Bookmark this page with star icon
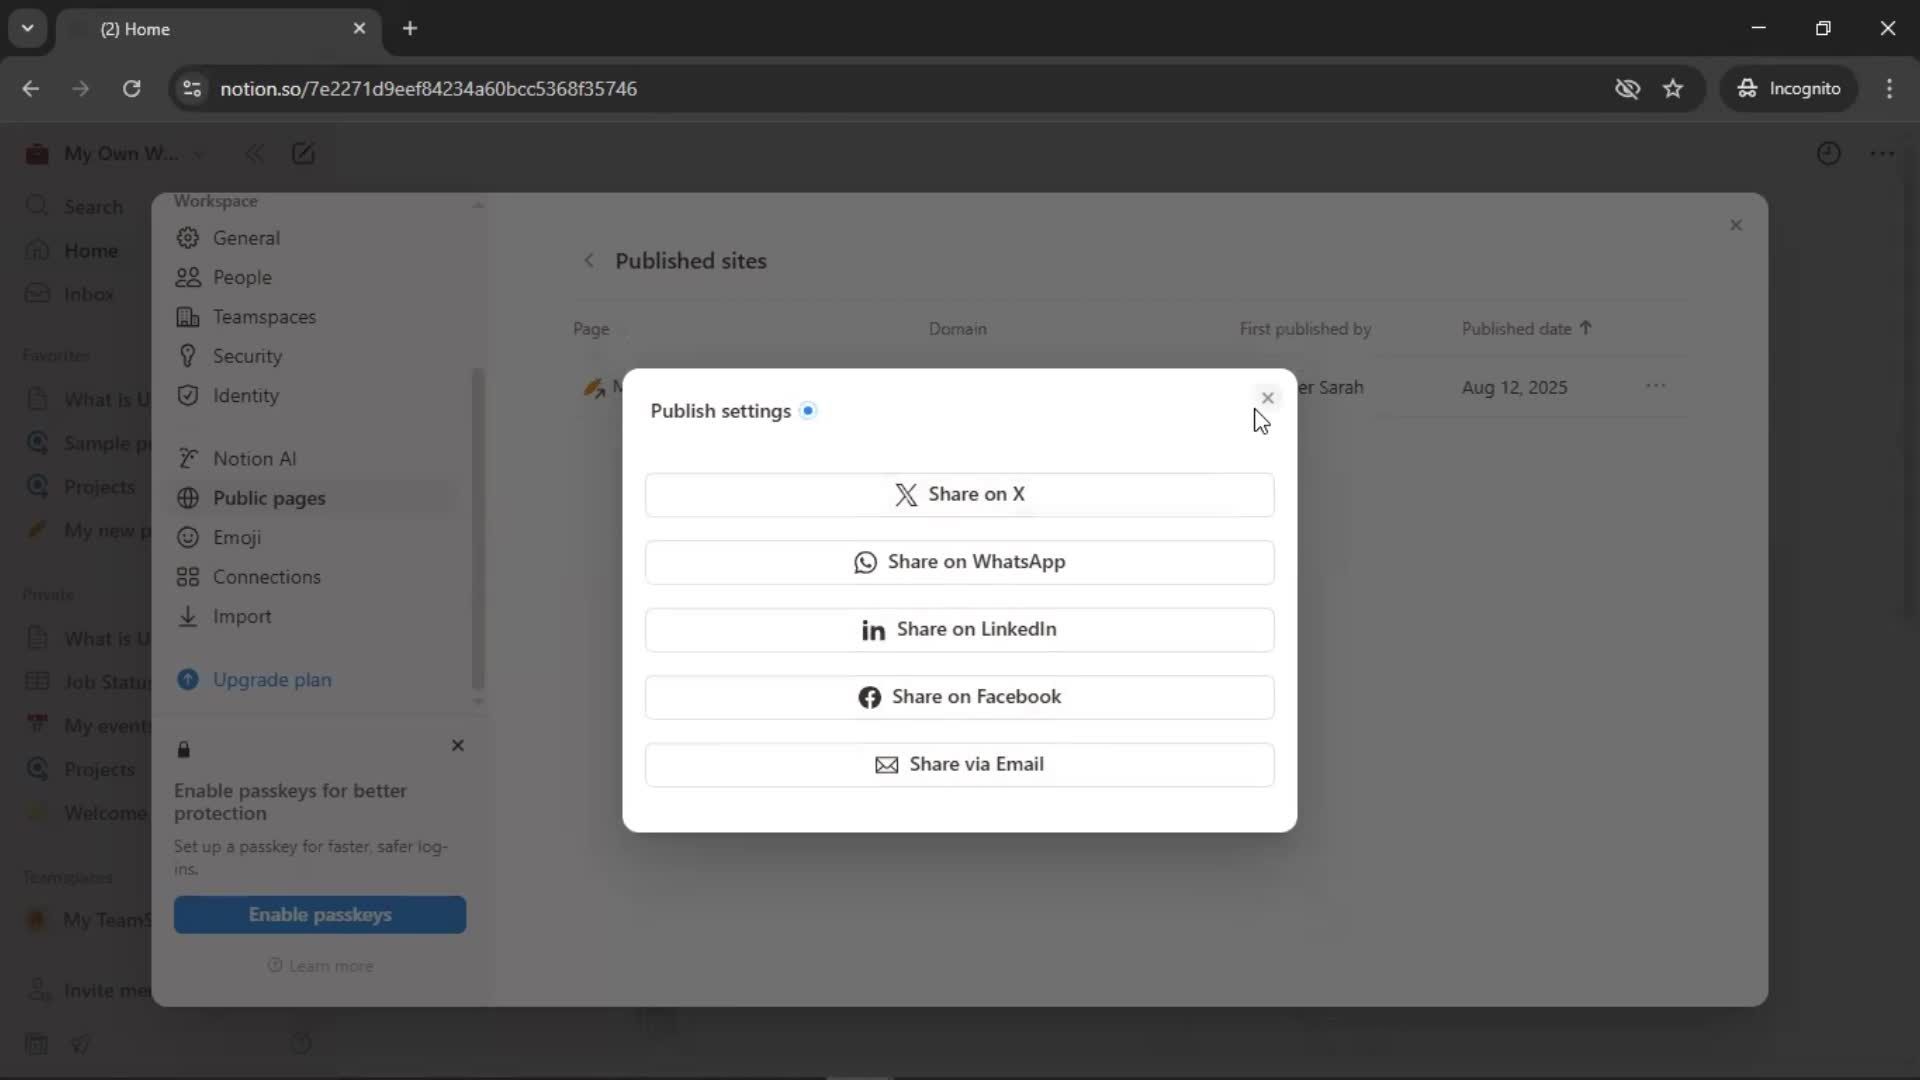Viewport: 1920px width, 1080px height. pyautogui.click(x=1673, y=89)
